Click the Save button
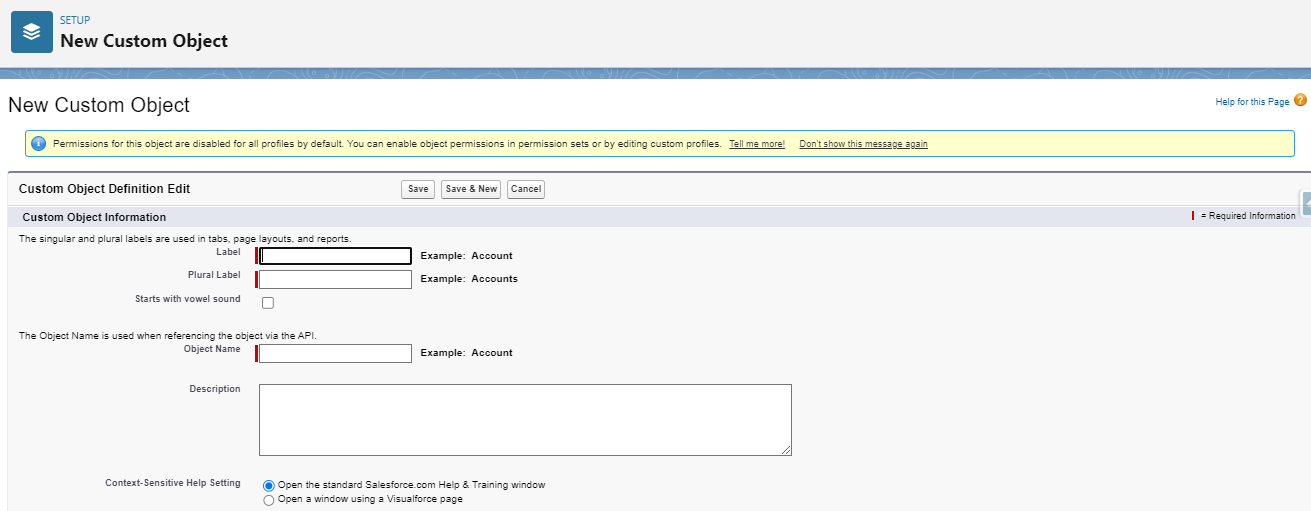 click(418, 189)
